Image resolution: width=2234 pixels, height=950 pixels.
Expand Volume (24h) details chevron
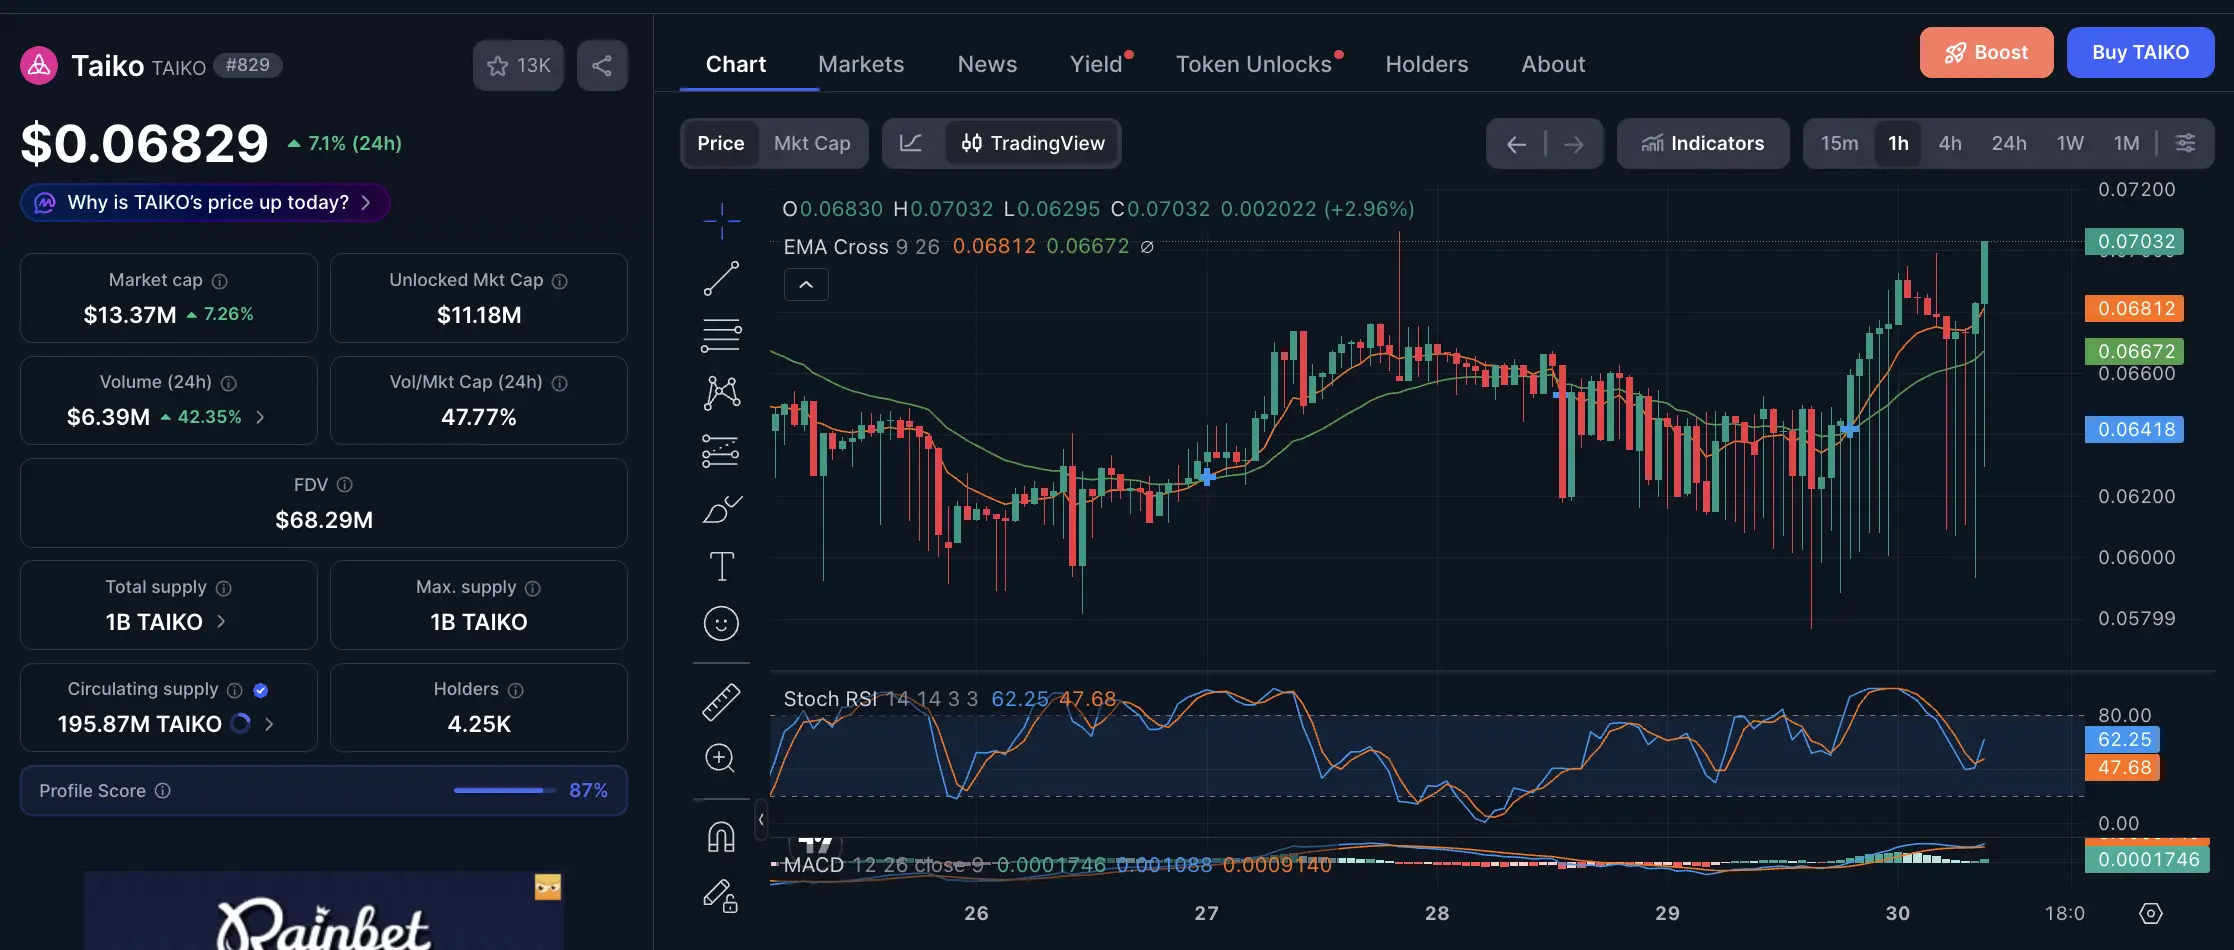click(x=261, y=417)
